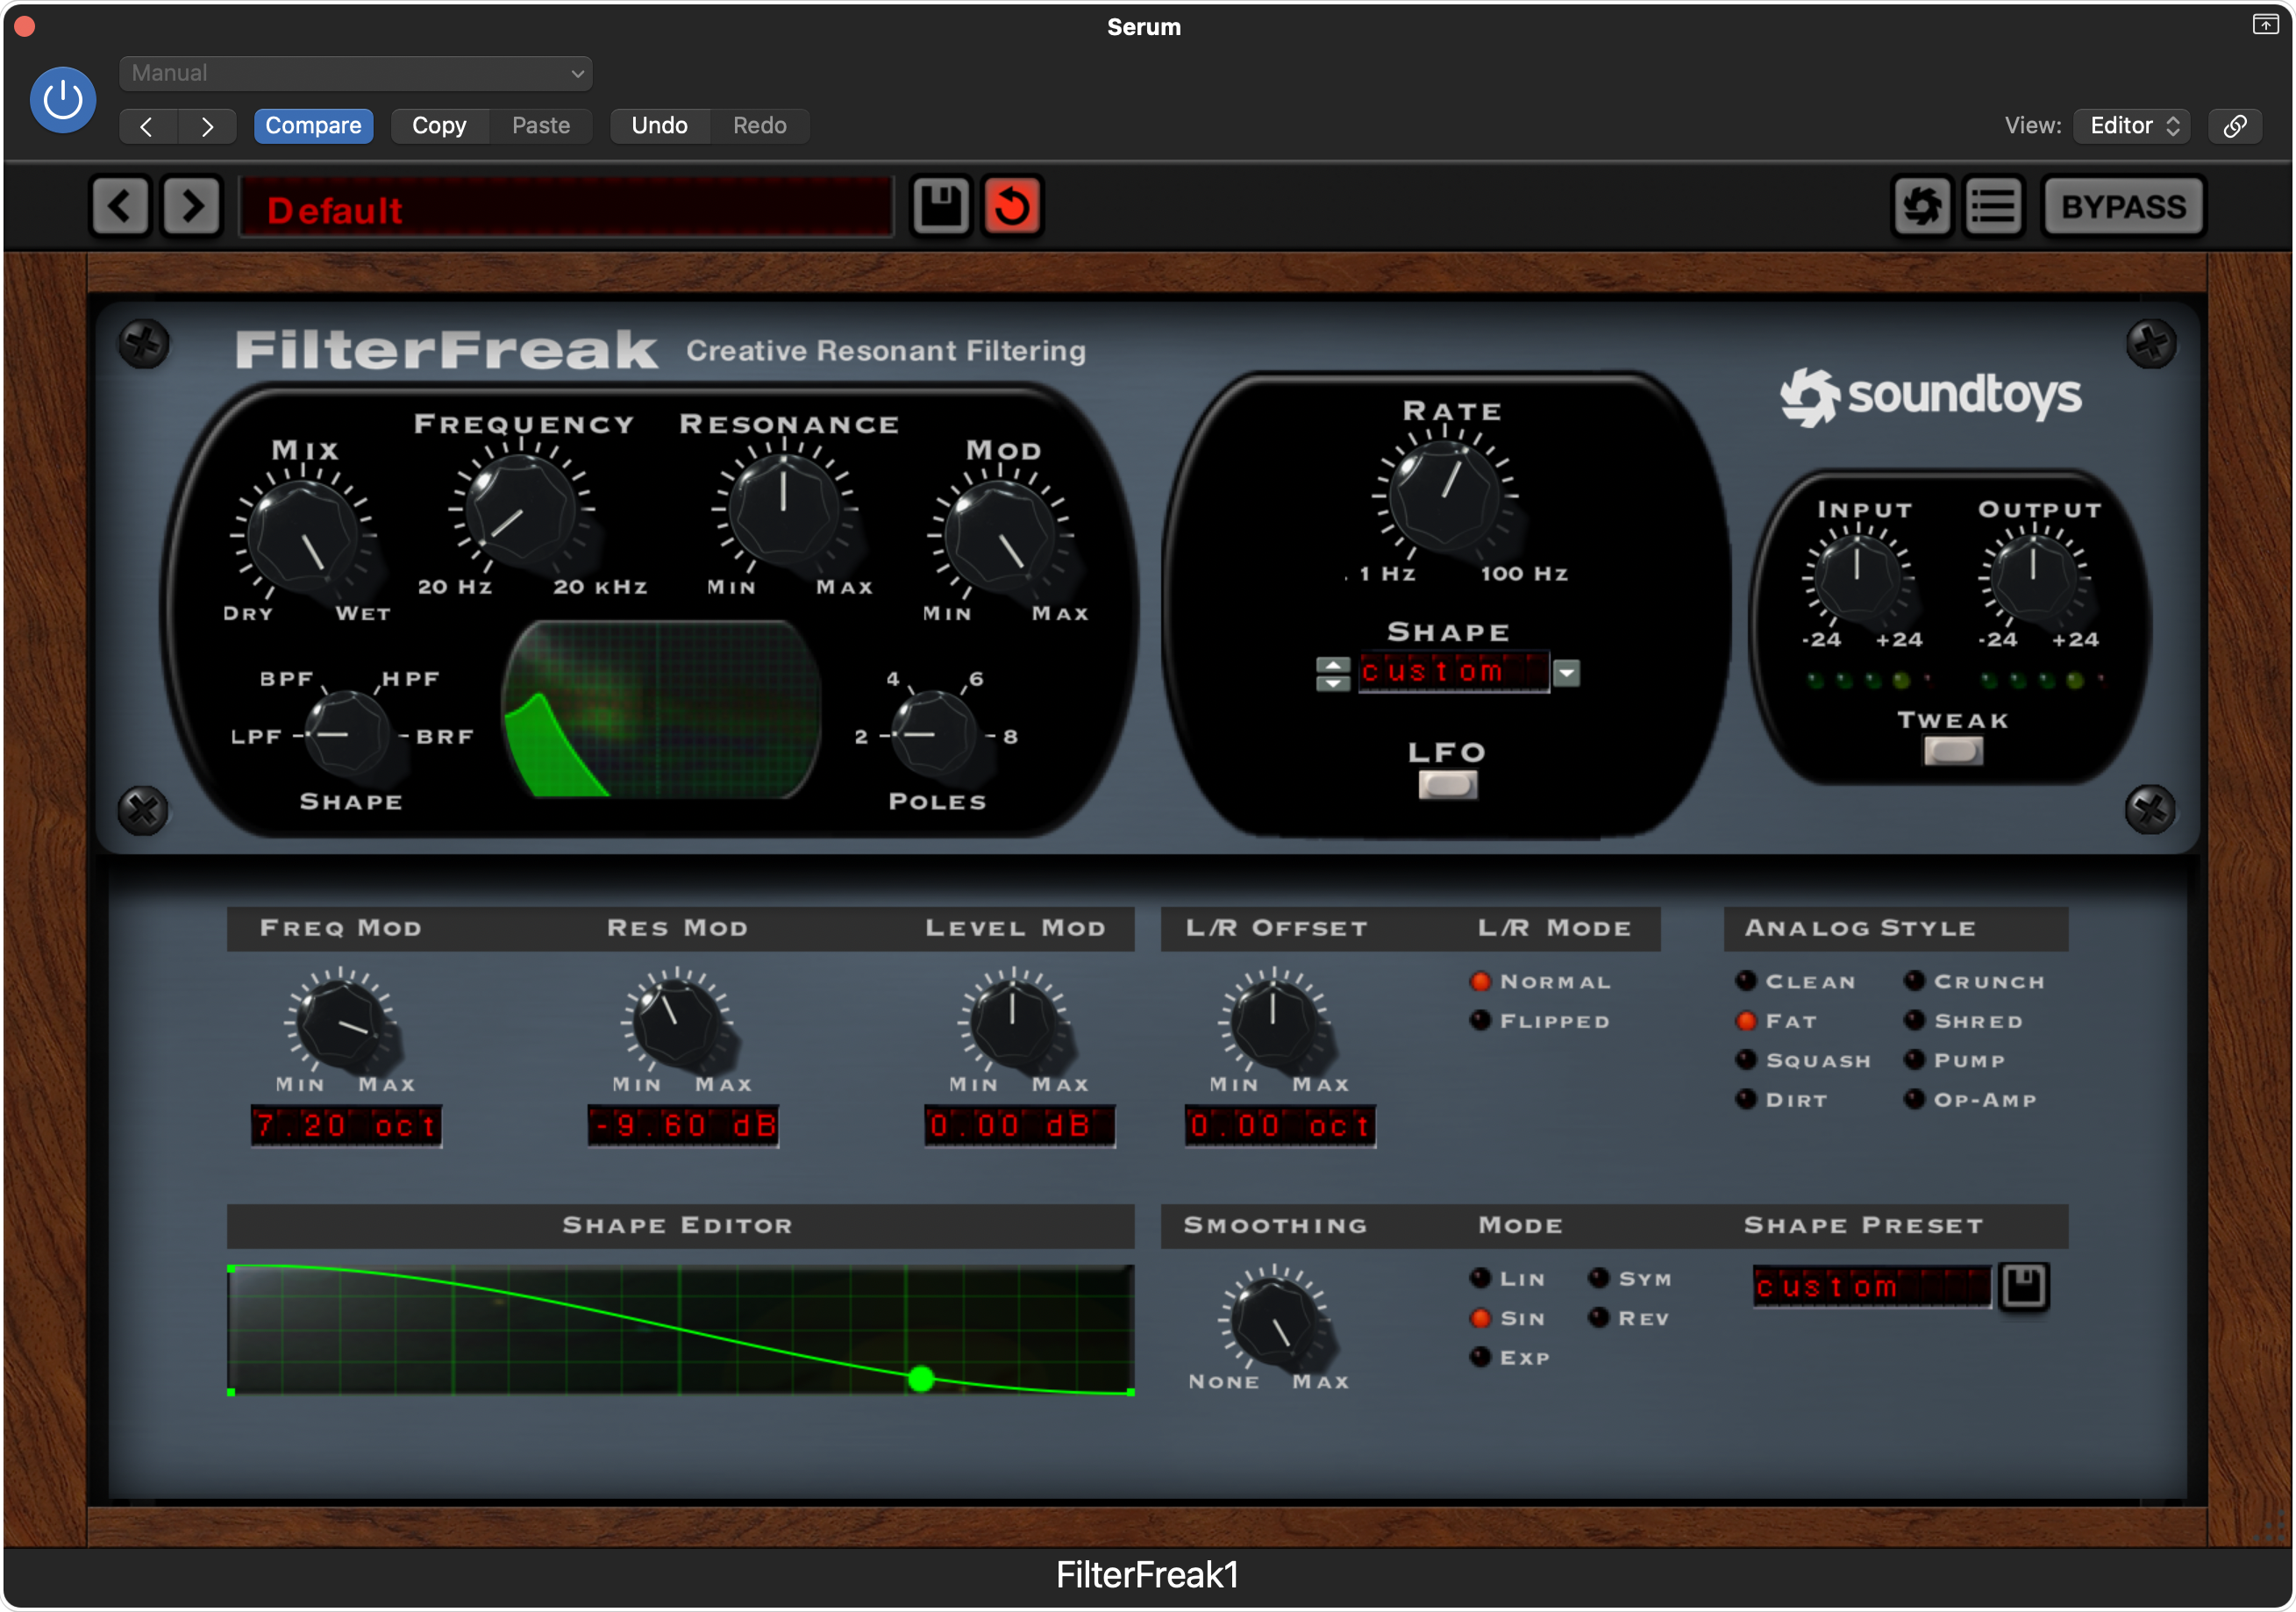2296x1612 pixels.
Task: Click the Compare button
Action: coord(314,126)
